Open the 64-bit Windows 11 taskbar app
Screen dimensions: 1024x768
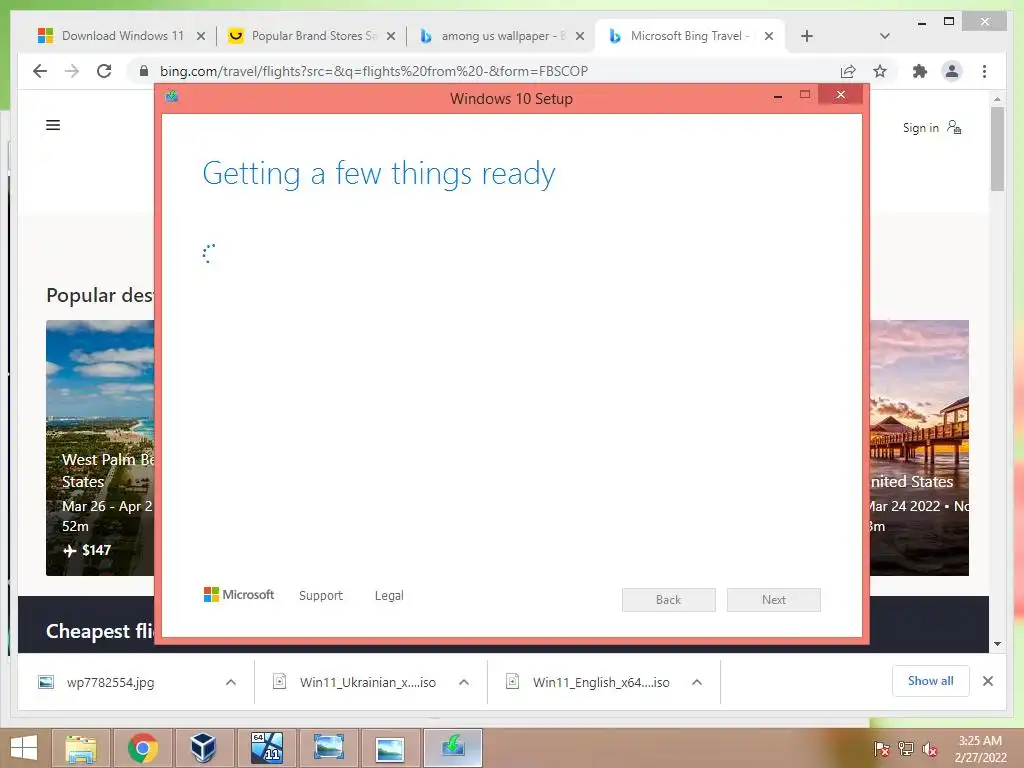(x=266, y=748)
